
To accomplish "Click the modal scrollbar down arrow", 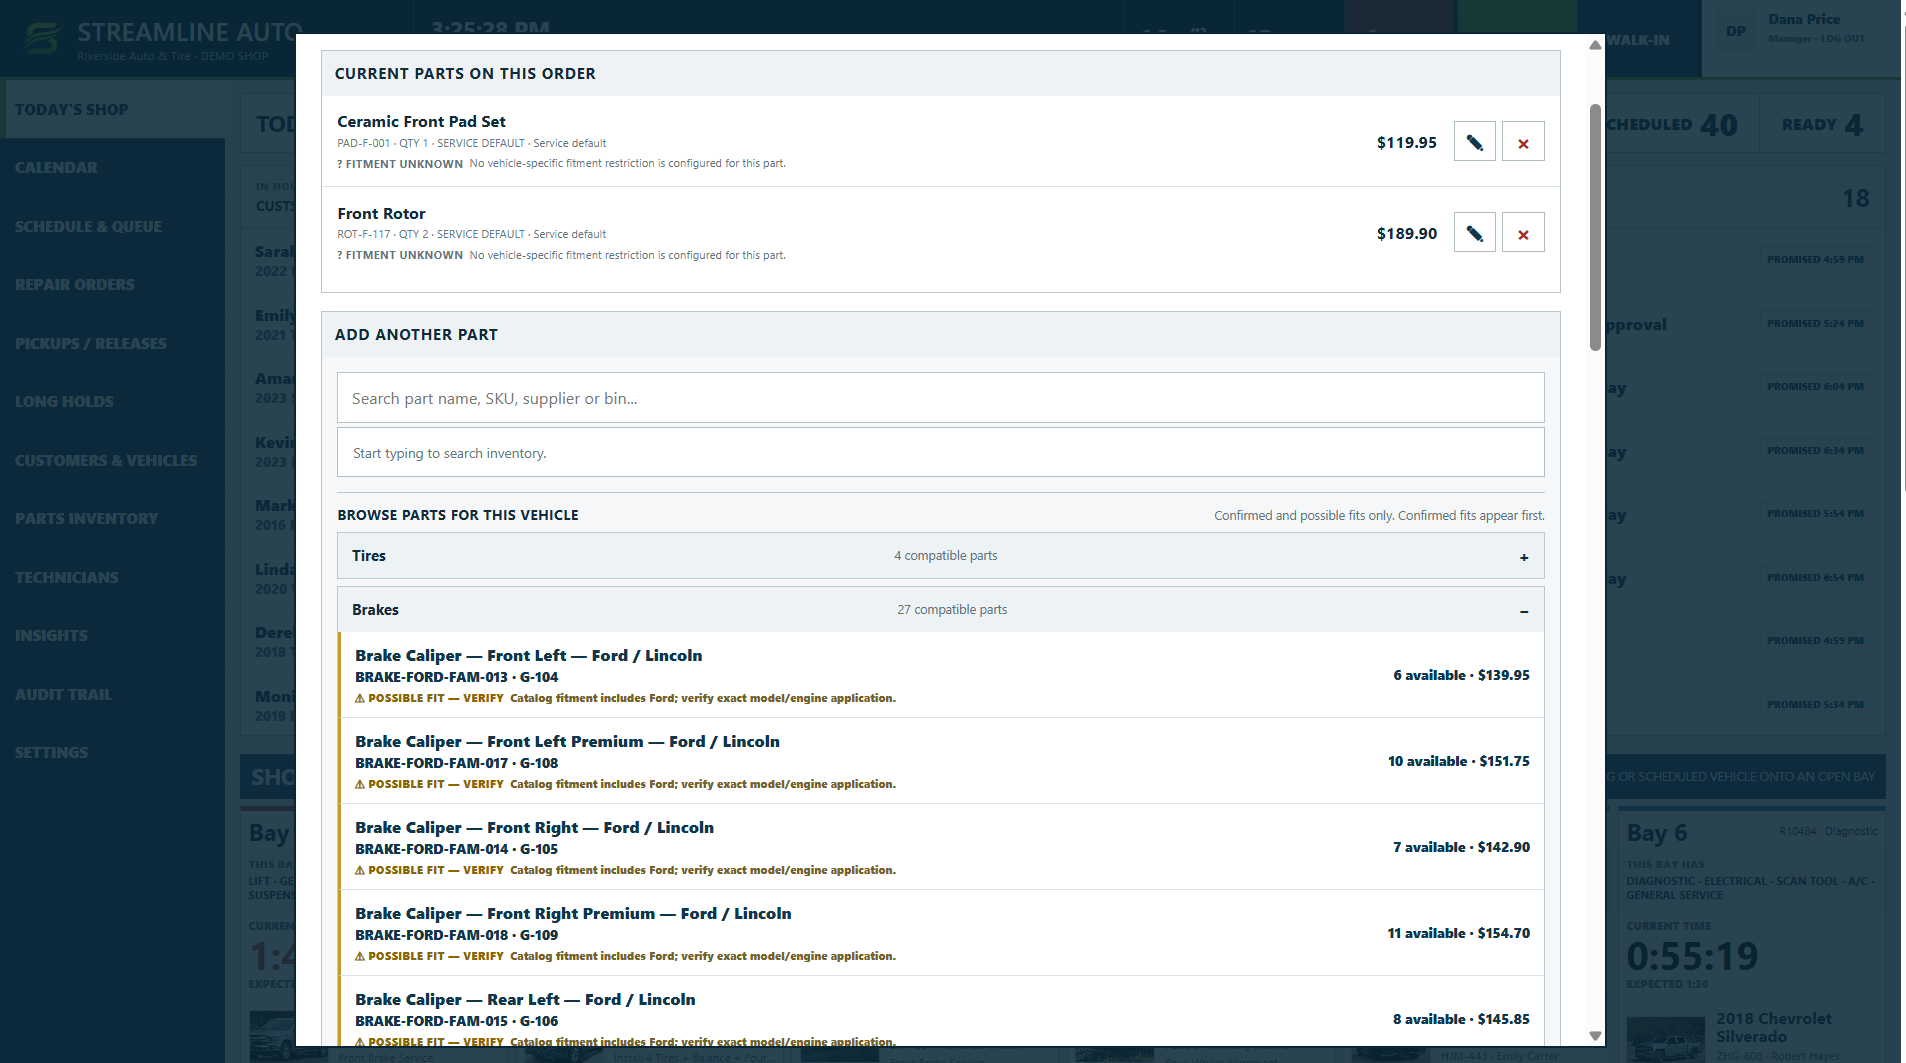I will 1595,1036.
